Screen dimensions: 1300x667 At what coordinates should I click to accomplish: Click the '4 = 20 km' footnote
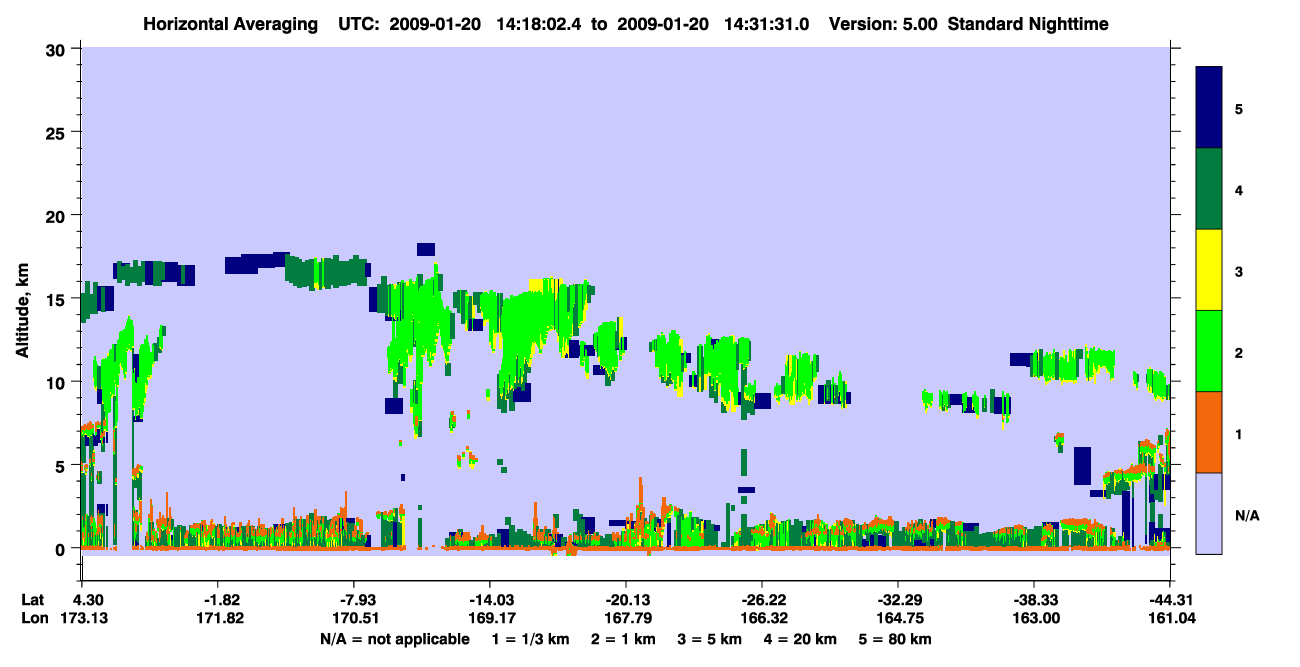click(802, 638)
